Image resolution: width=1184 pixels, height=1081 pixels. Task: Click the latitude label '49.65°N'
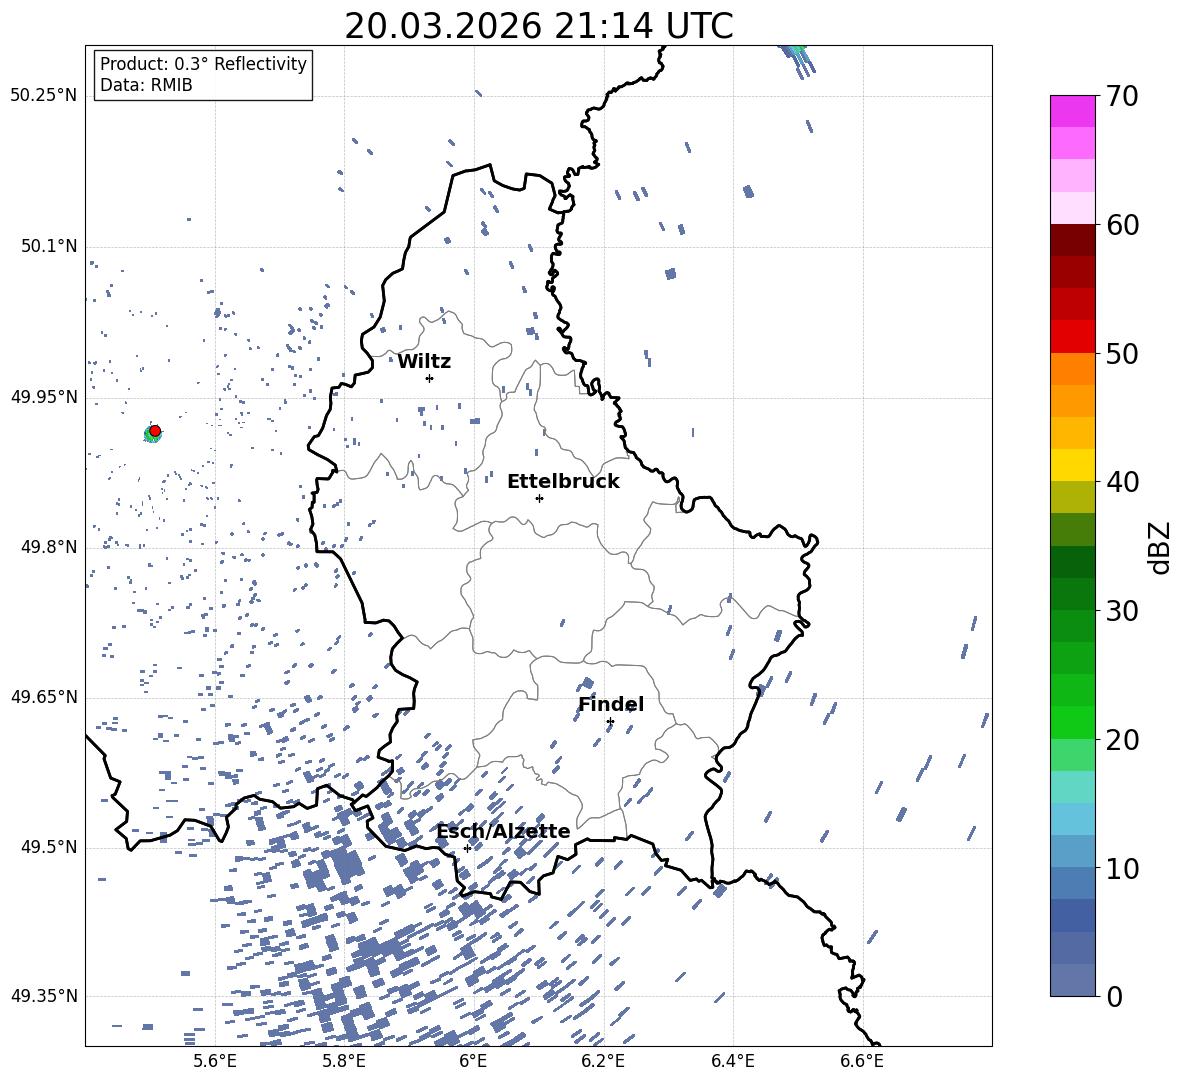44,696
